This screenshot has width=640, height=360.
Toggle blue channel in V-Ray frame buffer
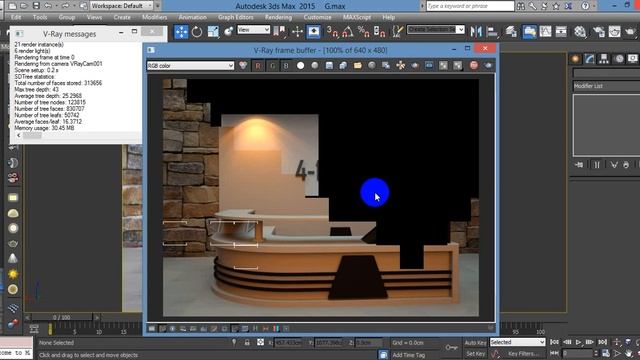point(286,65)
